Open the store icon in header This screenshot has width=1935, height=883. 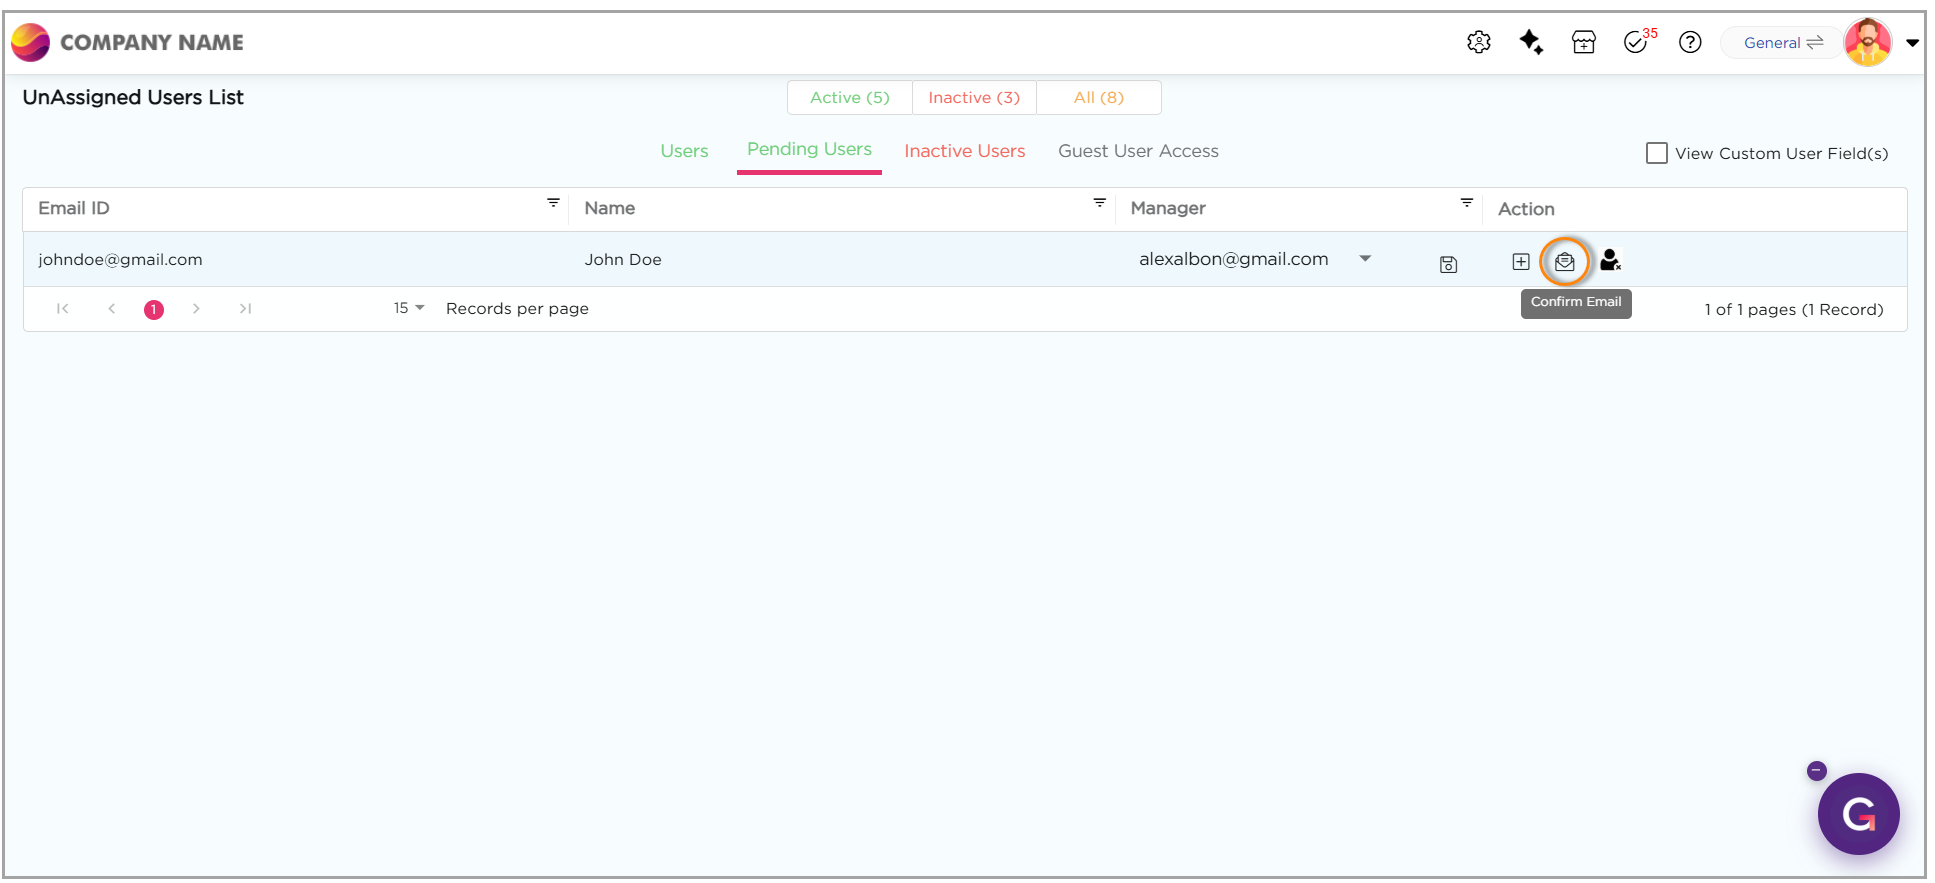click(x=1583, y=42)
